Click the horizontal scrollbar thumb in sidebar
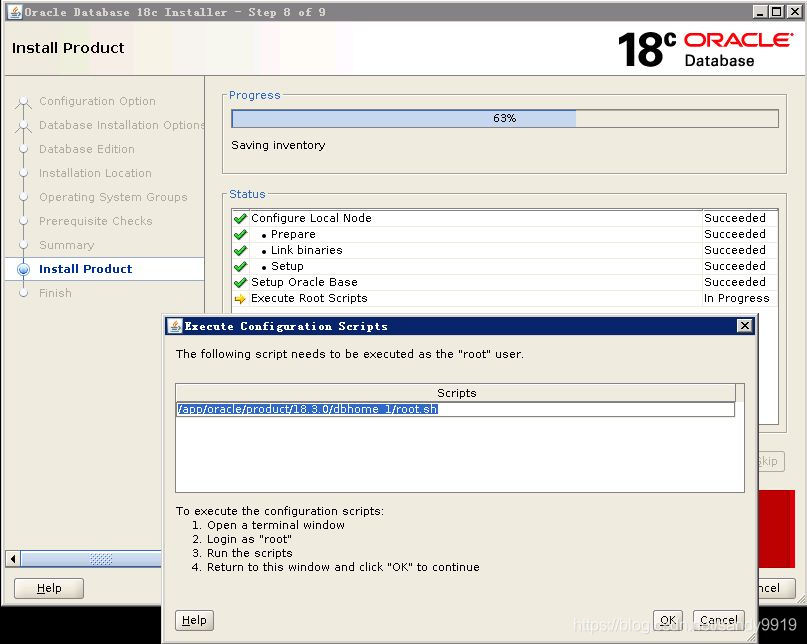 pos(91,559)
